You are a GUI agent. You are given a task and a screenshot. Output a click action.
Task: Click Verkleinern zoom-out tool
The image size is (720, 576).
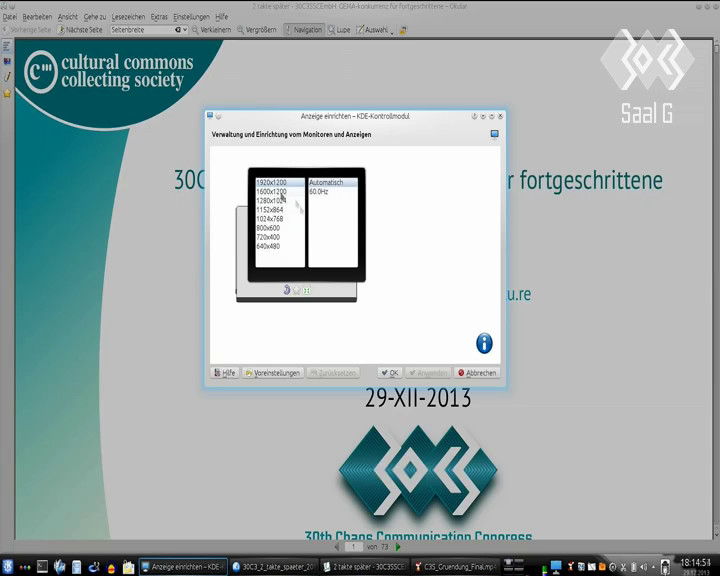tap(212, 30)
